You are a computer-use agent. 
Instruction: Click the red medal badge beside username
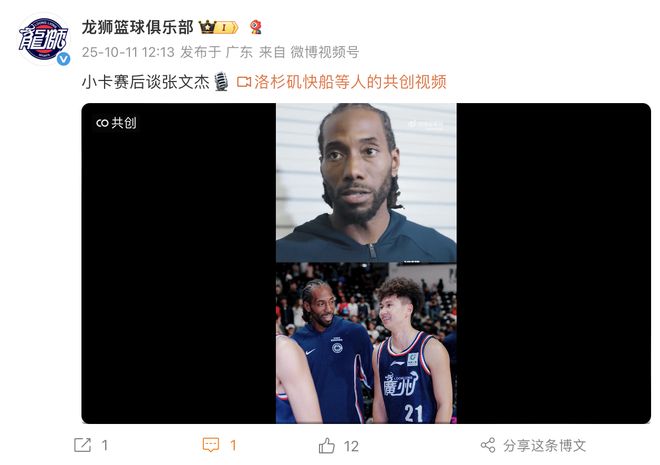point(255,27)
